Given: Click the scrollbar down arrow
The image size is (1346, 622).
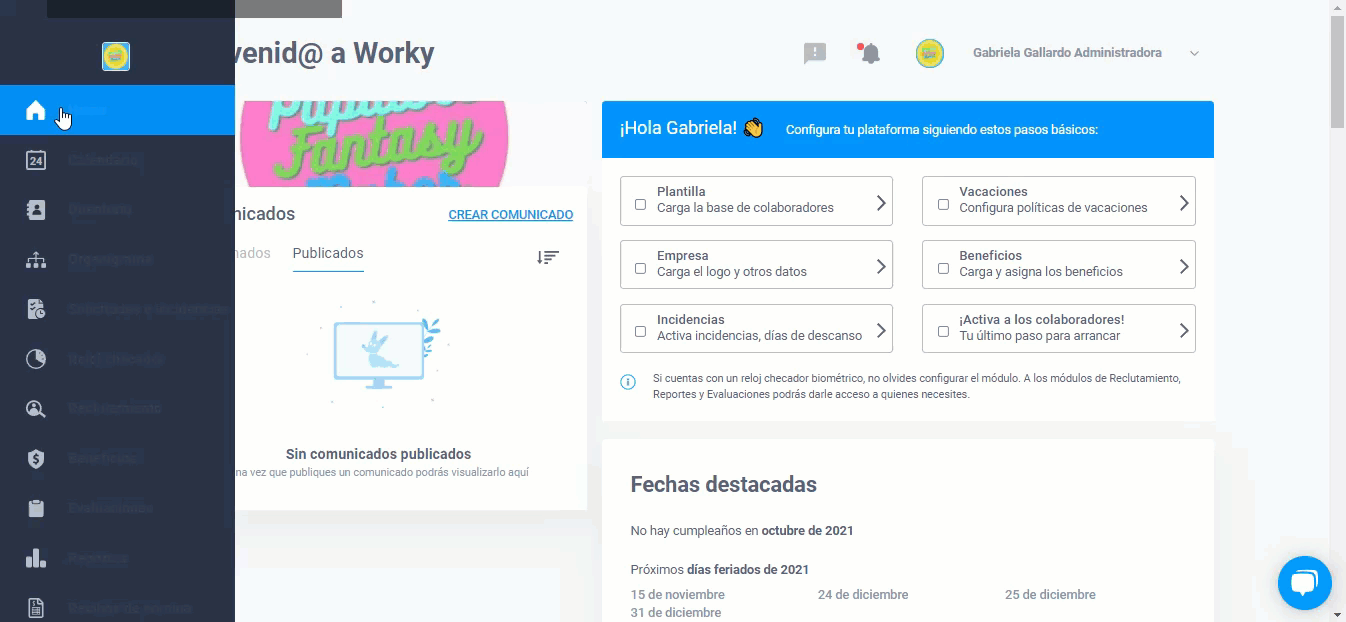Looking at the screenshot, I should 1337,614.
